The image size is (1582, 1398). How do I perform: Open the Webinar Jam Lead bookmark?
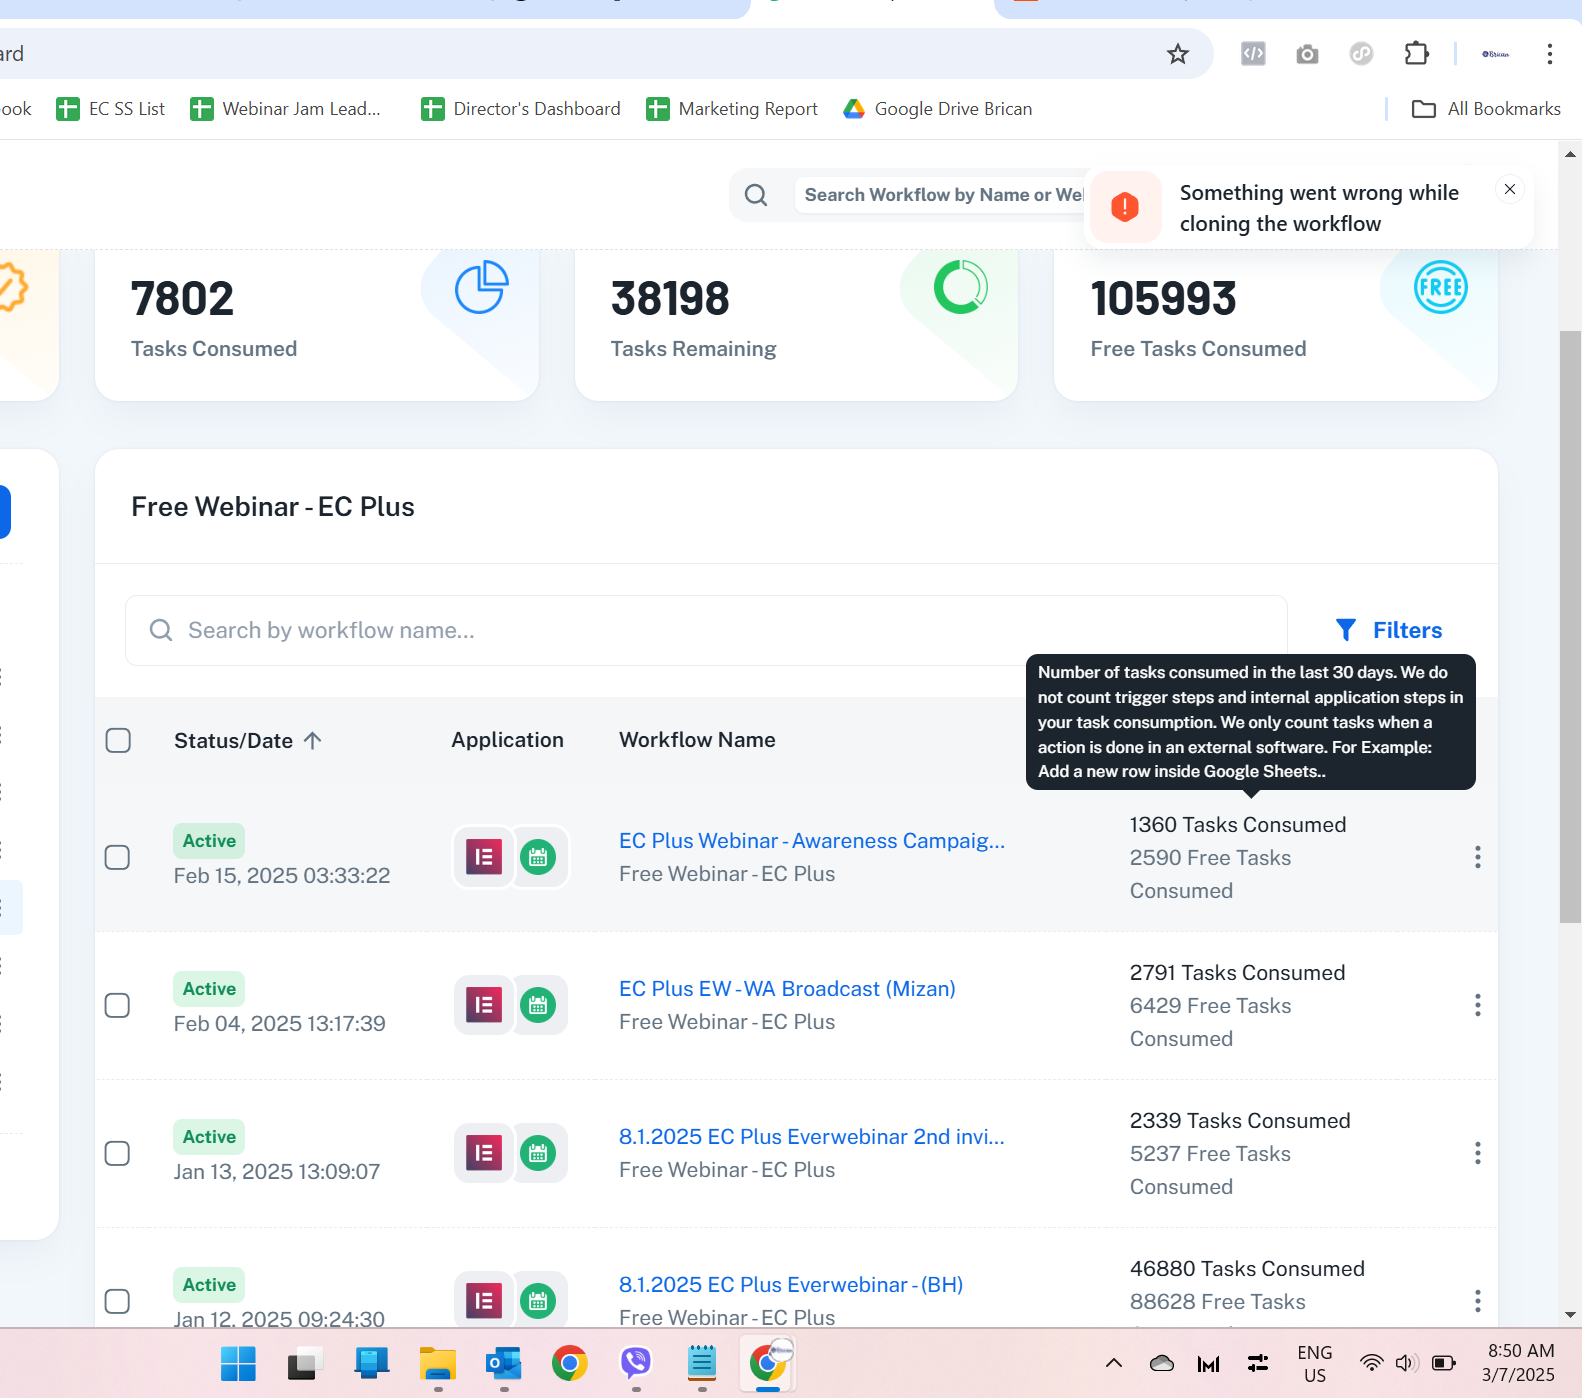286,109
